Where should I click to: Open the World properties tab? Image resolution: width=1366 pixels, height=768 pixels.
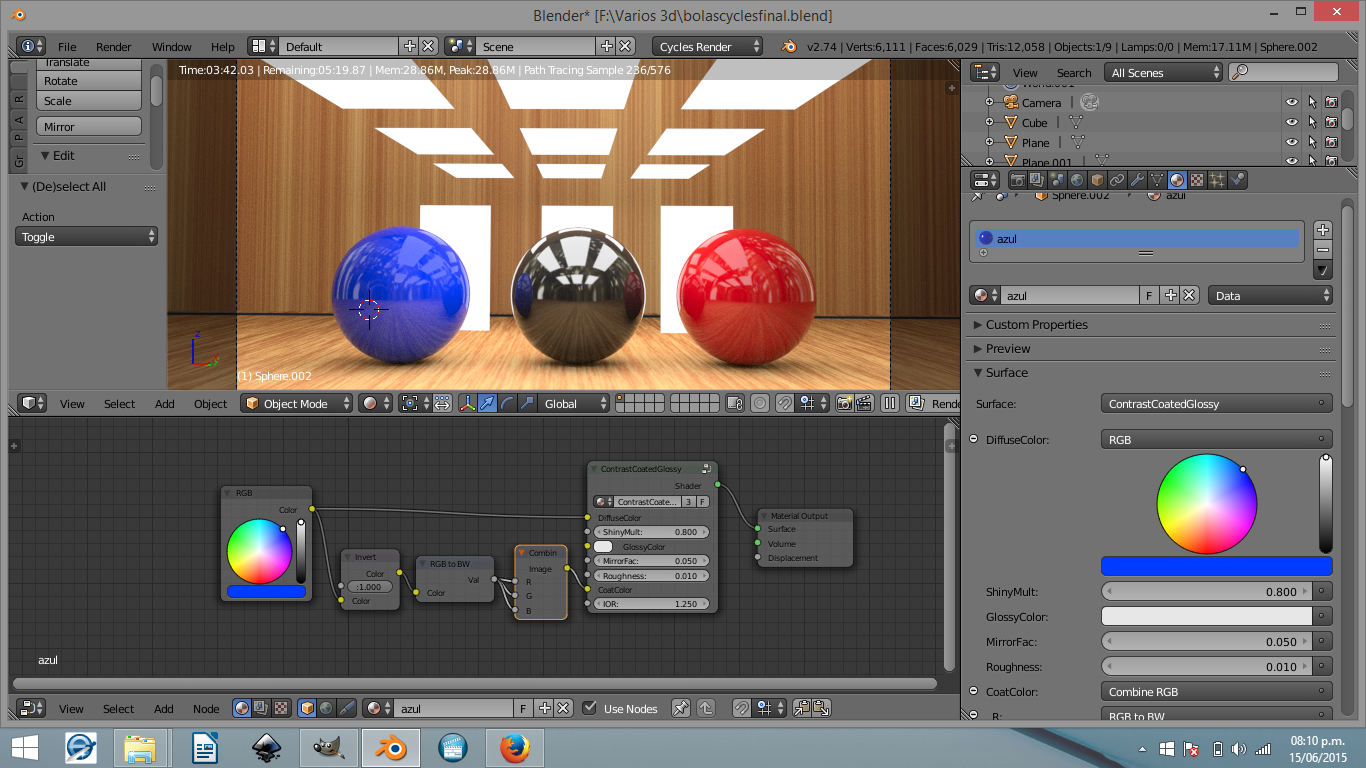pos(1075,179)
